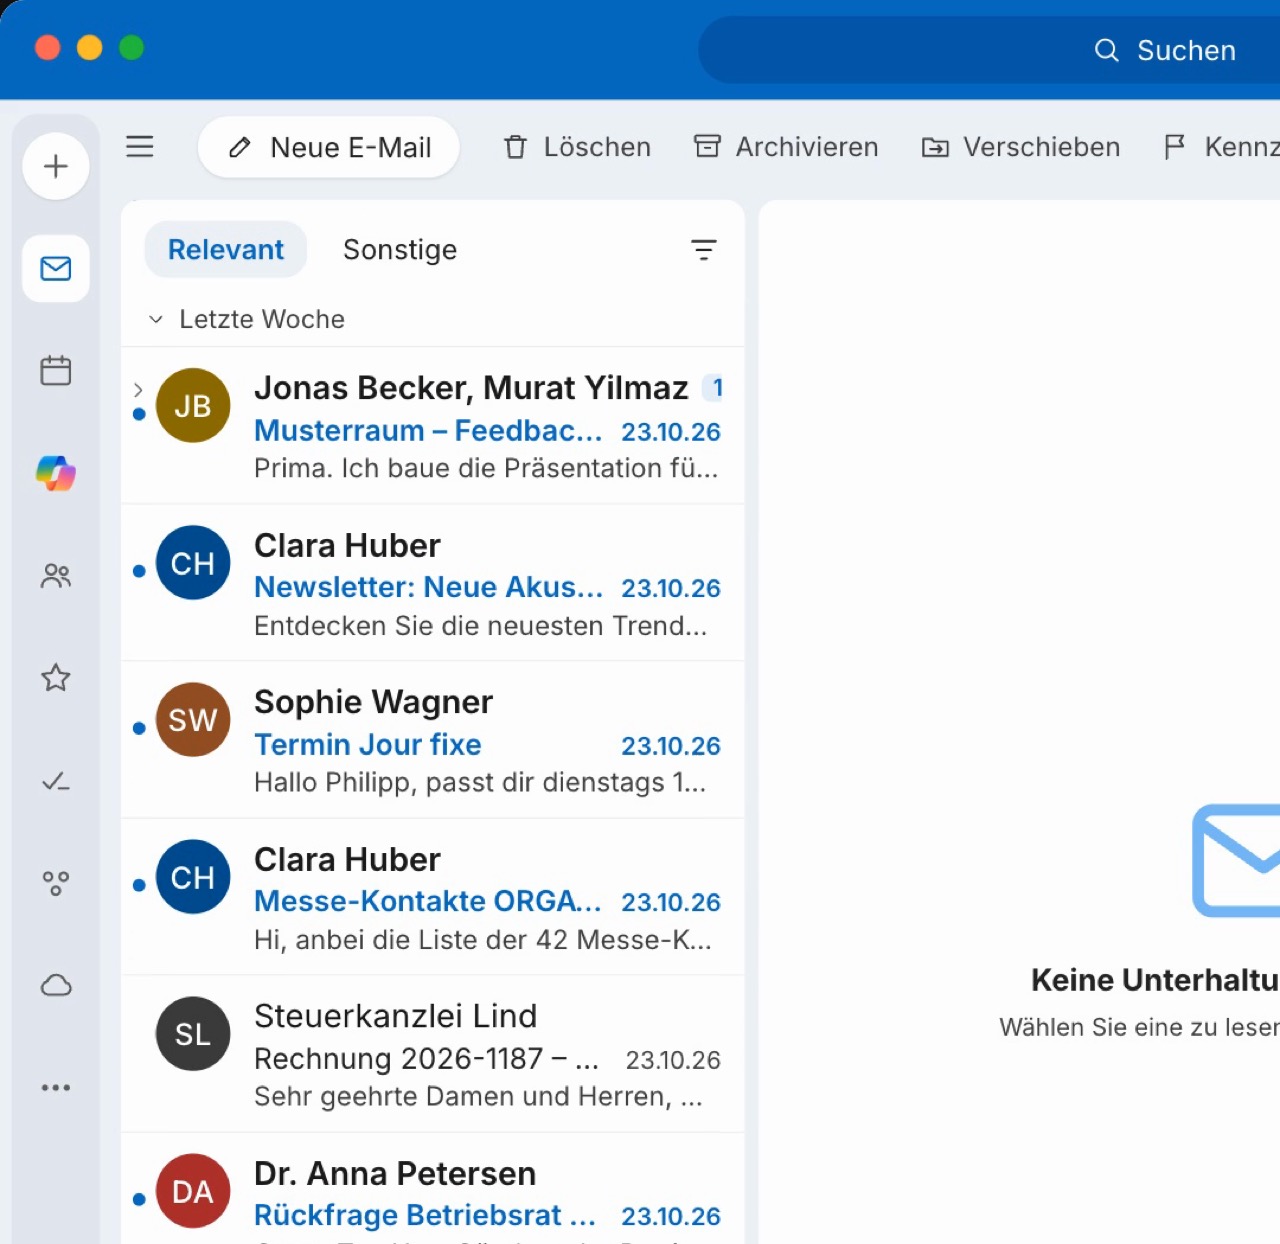Image resolution: width=1280 pixels, height=1244 pixels.
Task: Click the unread count badge on Jonas Becker thread
Action: [x=714, y=387]
